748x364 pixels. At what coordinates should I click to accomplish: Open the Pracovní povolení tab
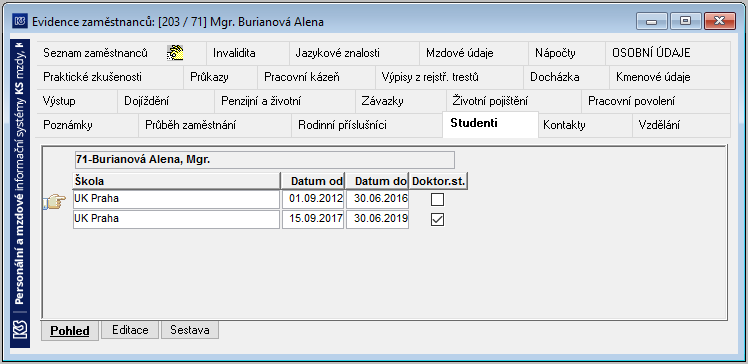tap(655, 101)
